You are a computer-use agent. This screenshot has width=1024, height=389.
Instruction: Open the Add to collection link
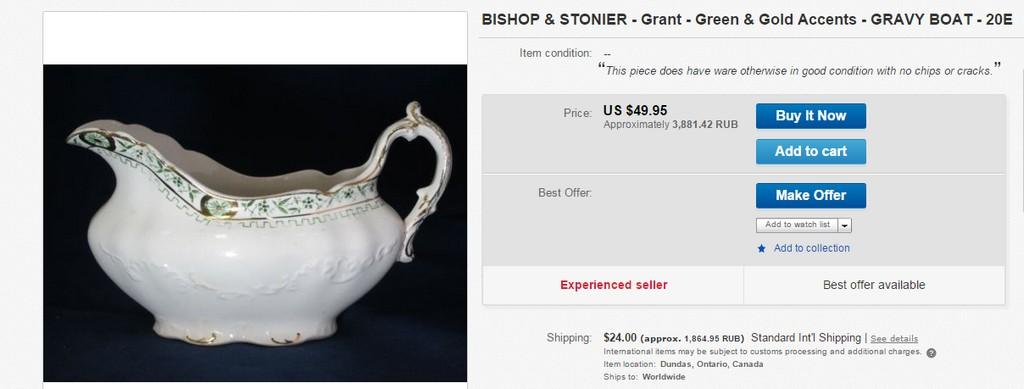[x=812, y=248]
